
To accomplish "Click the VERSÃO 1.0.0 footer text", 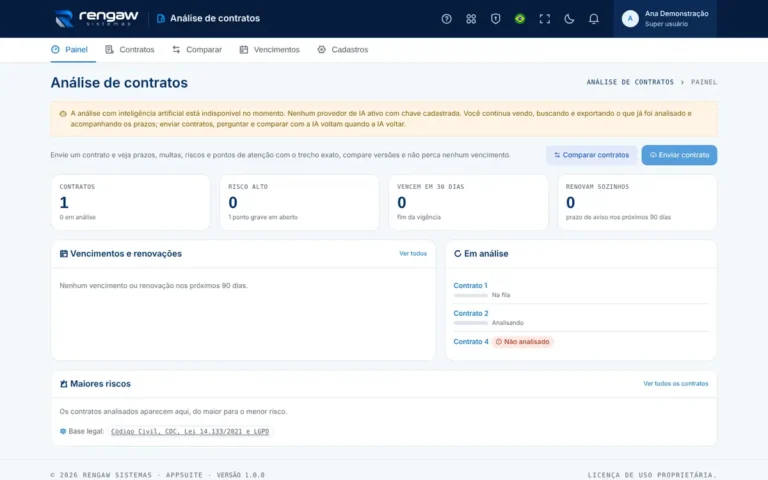I will [x=240, y=475].
